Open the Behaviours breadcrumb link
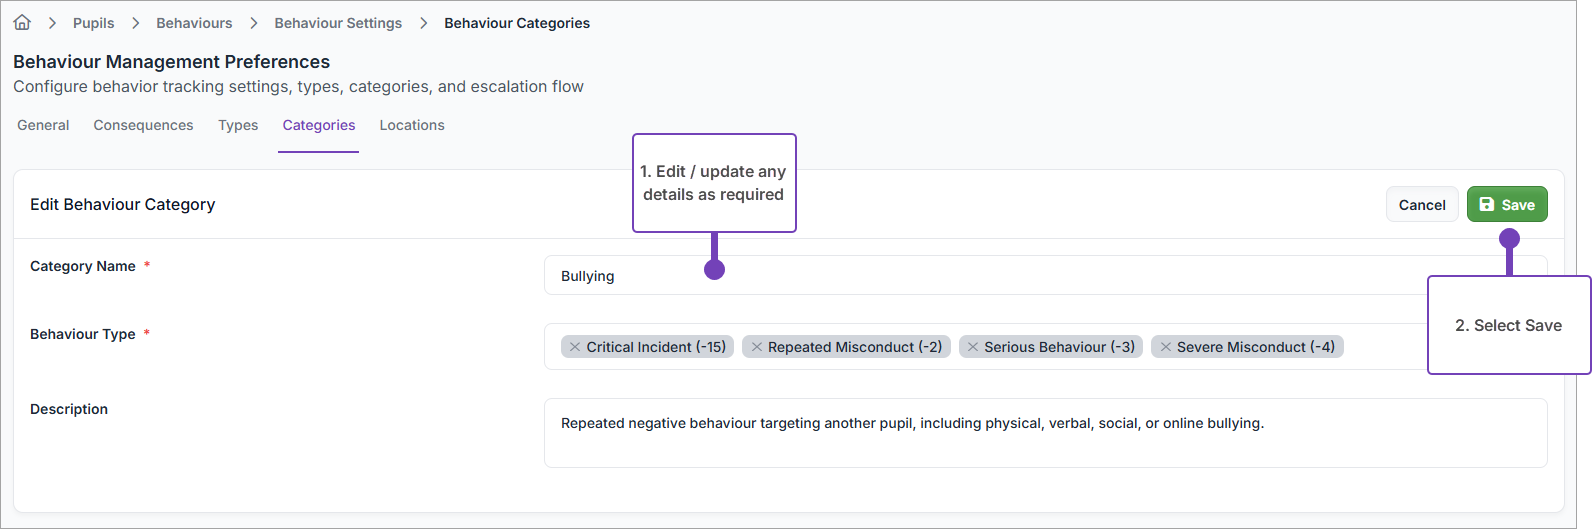 tap(194, 23)
